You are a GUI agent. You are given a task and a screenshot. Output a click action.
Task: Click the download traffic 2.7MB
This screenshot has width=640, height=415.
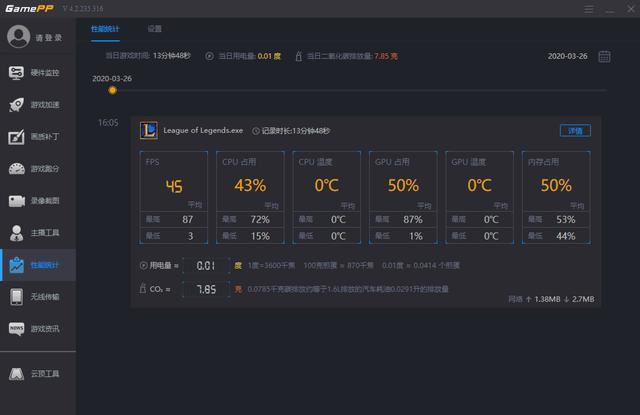pos(583,299)
